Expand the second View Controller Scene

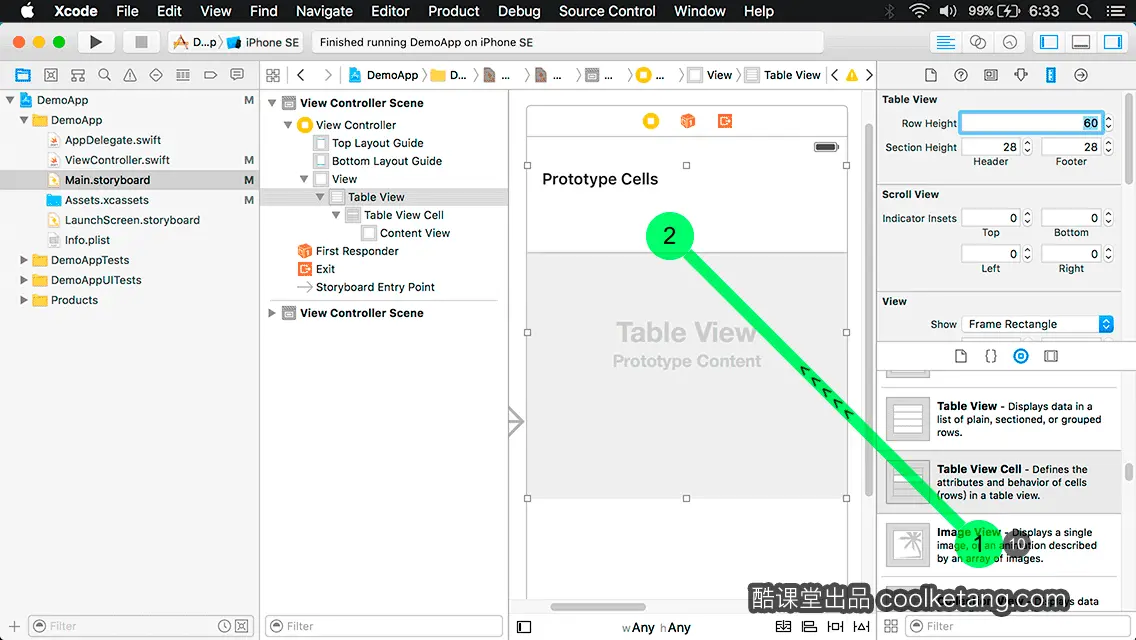(x=272, y=313)
